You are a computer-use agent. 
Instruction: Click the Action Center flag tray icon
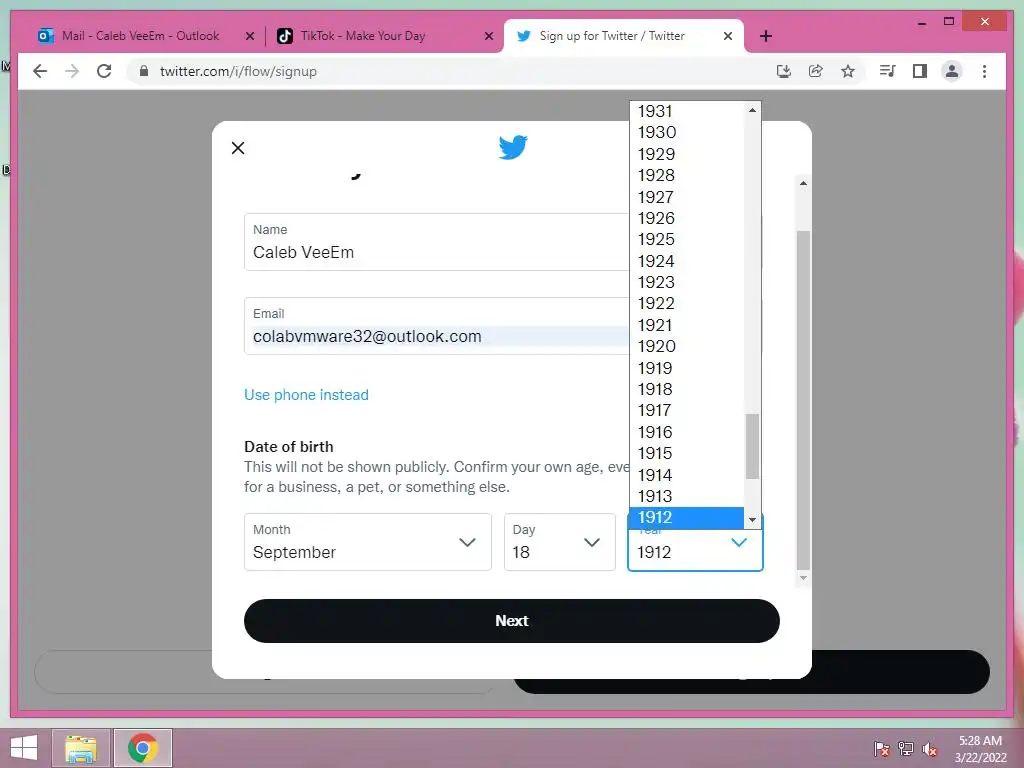[882, 749]
